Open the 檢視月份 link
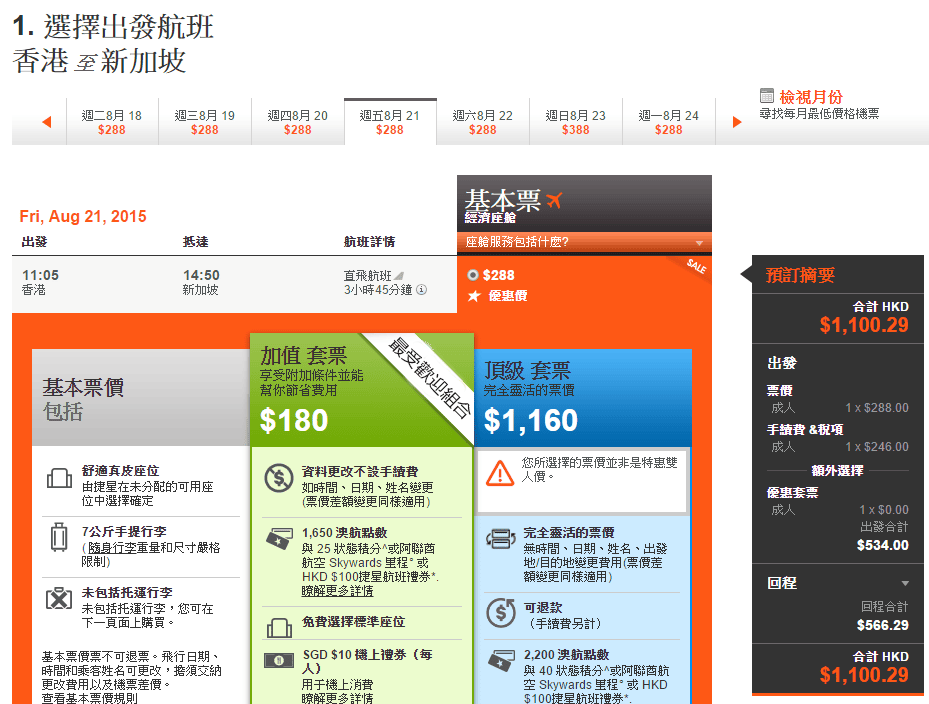This screenshot has height=704, width=929. tap(811, 97)
